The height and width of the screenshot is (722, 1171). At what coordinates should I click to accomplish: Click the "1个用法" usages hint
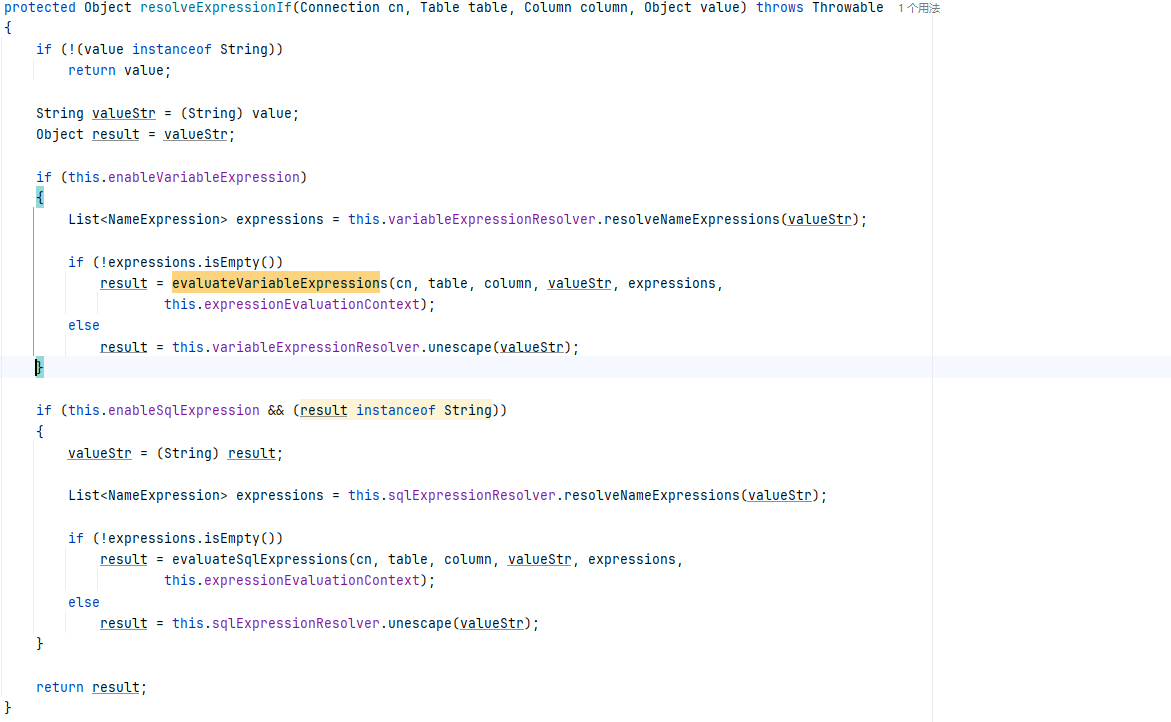pyautogui.click(x=918, y=8)
